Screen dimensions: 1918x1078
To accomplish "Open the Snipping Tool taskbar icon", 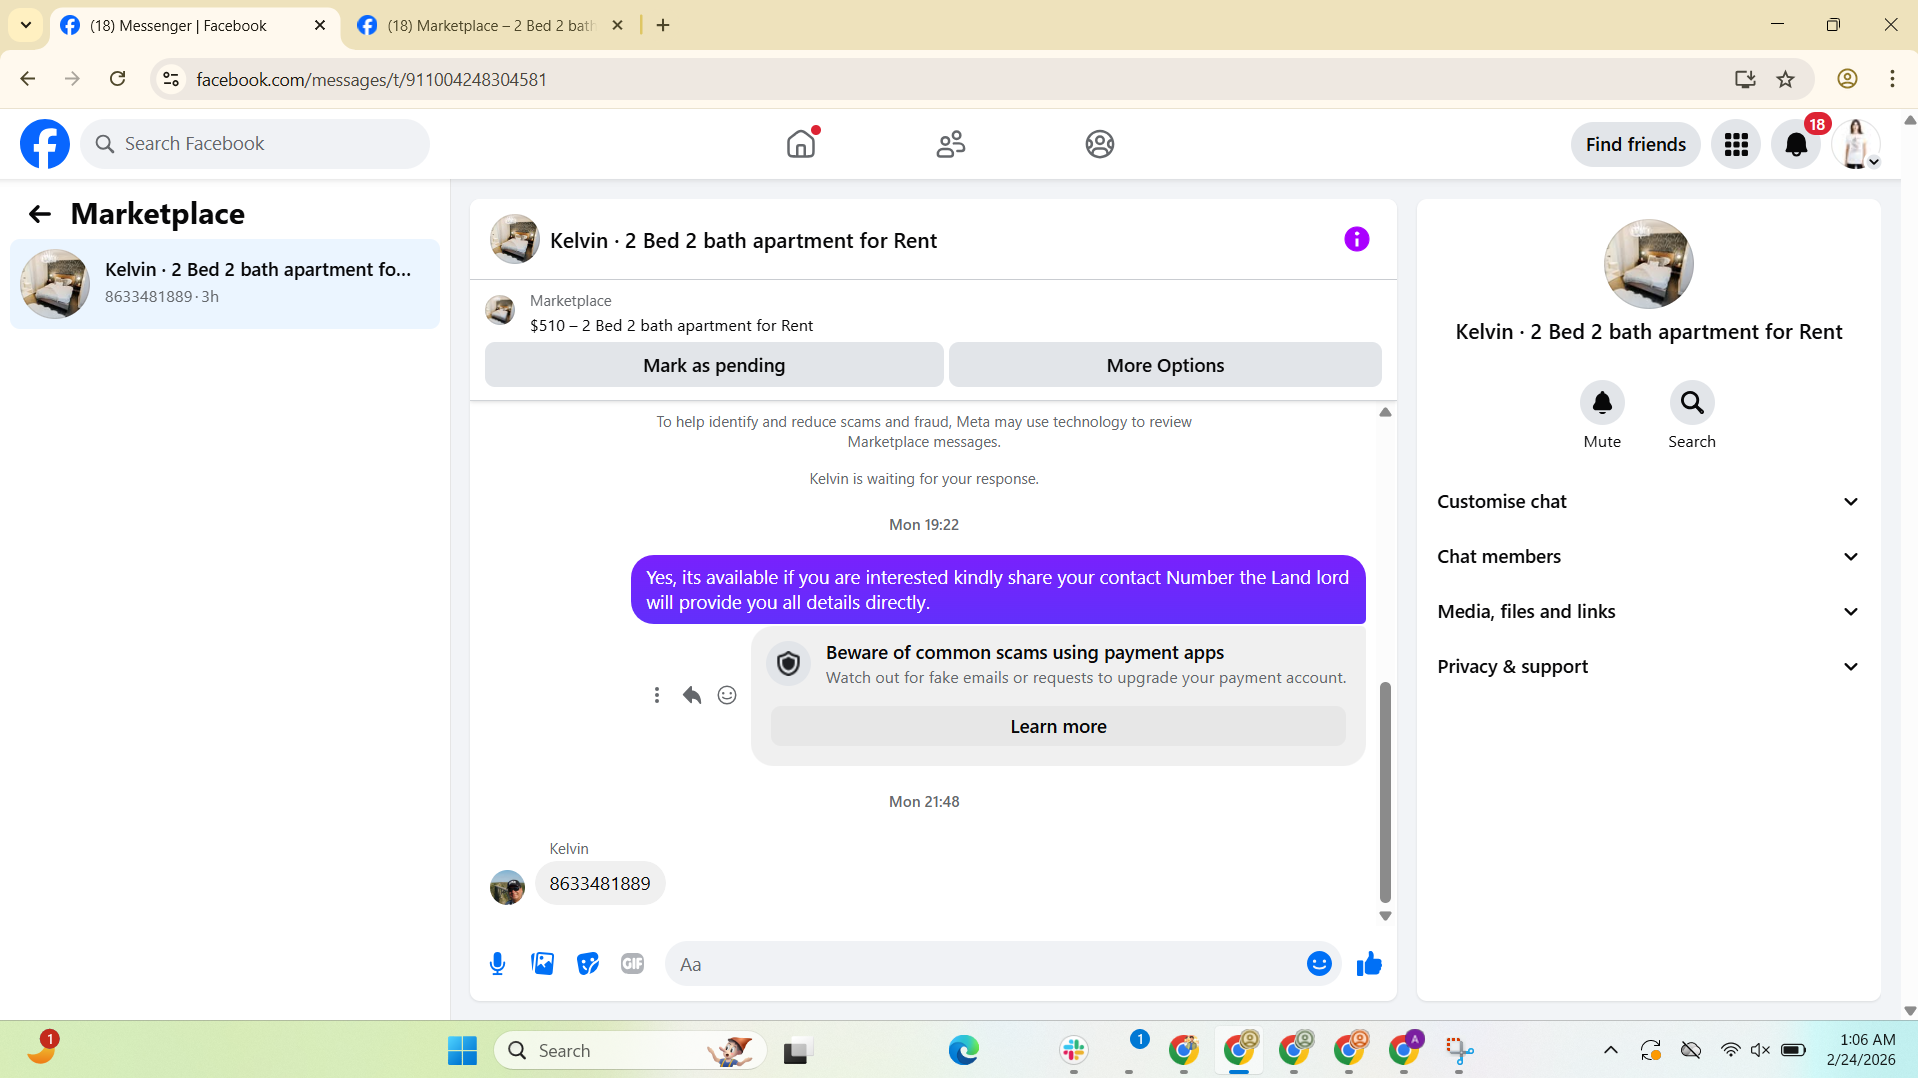I will (1459, 1050).
